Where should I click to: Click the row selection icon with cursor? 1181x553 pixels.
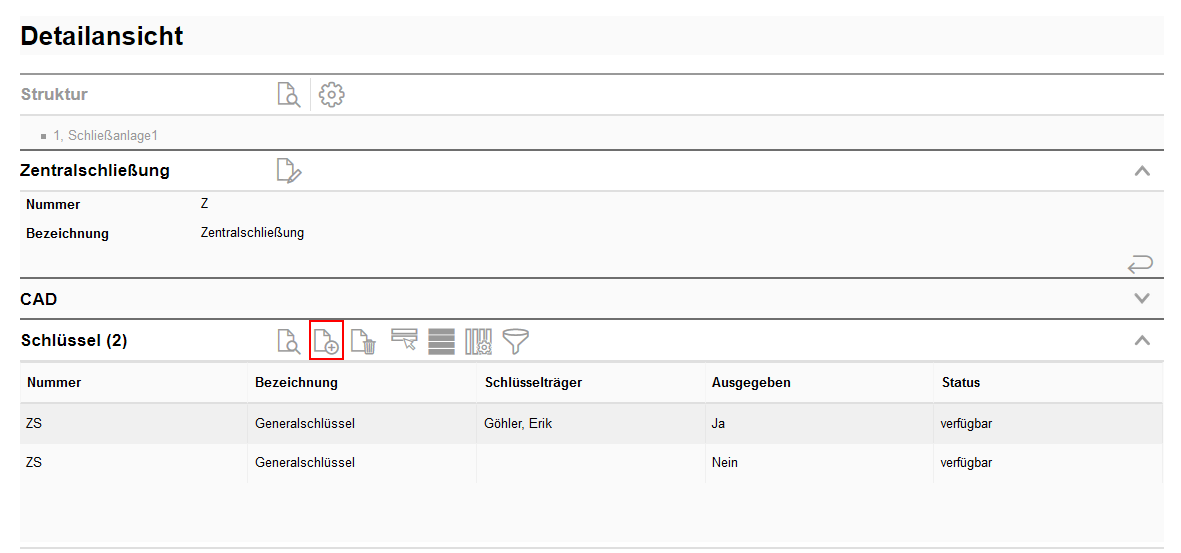coord(404,341)
